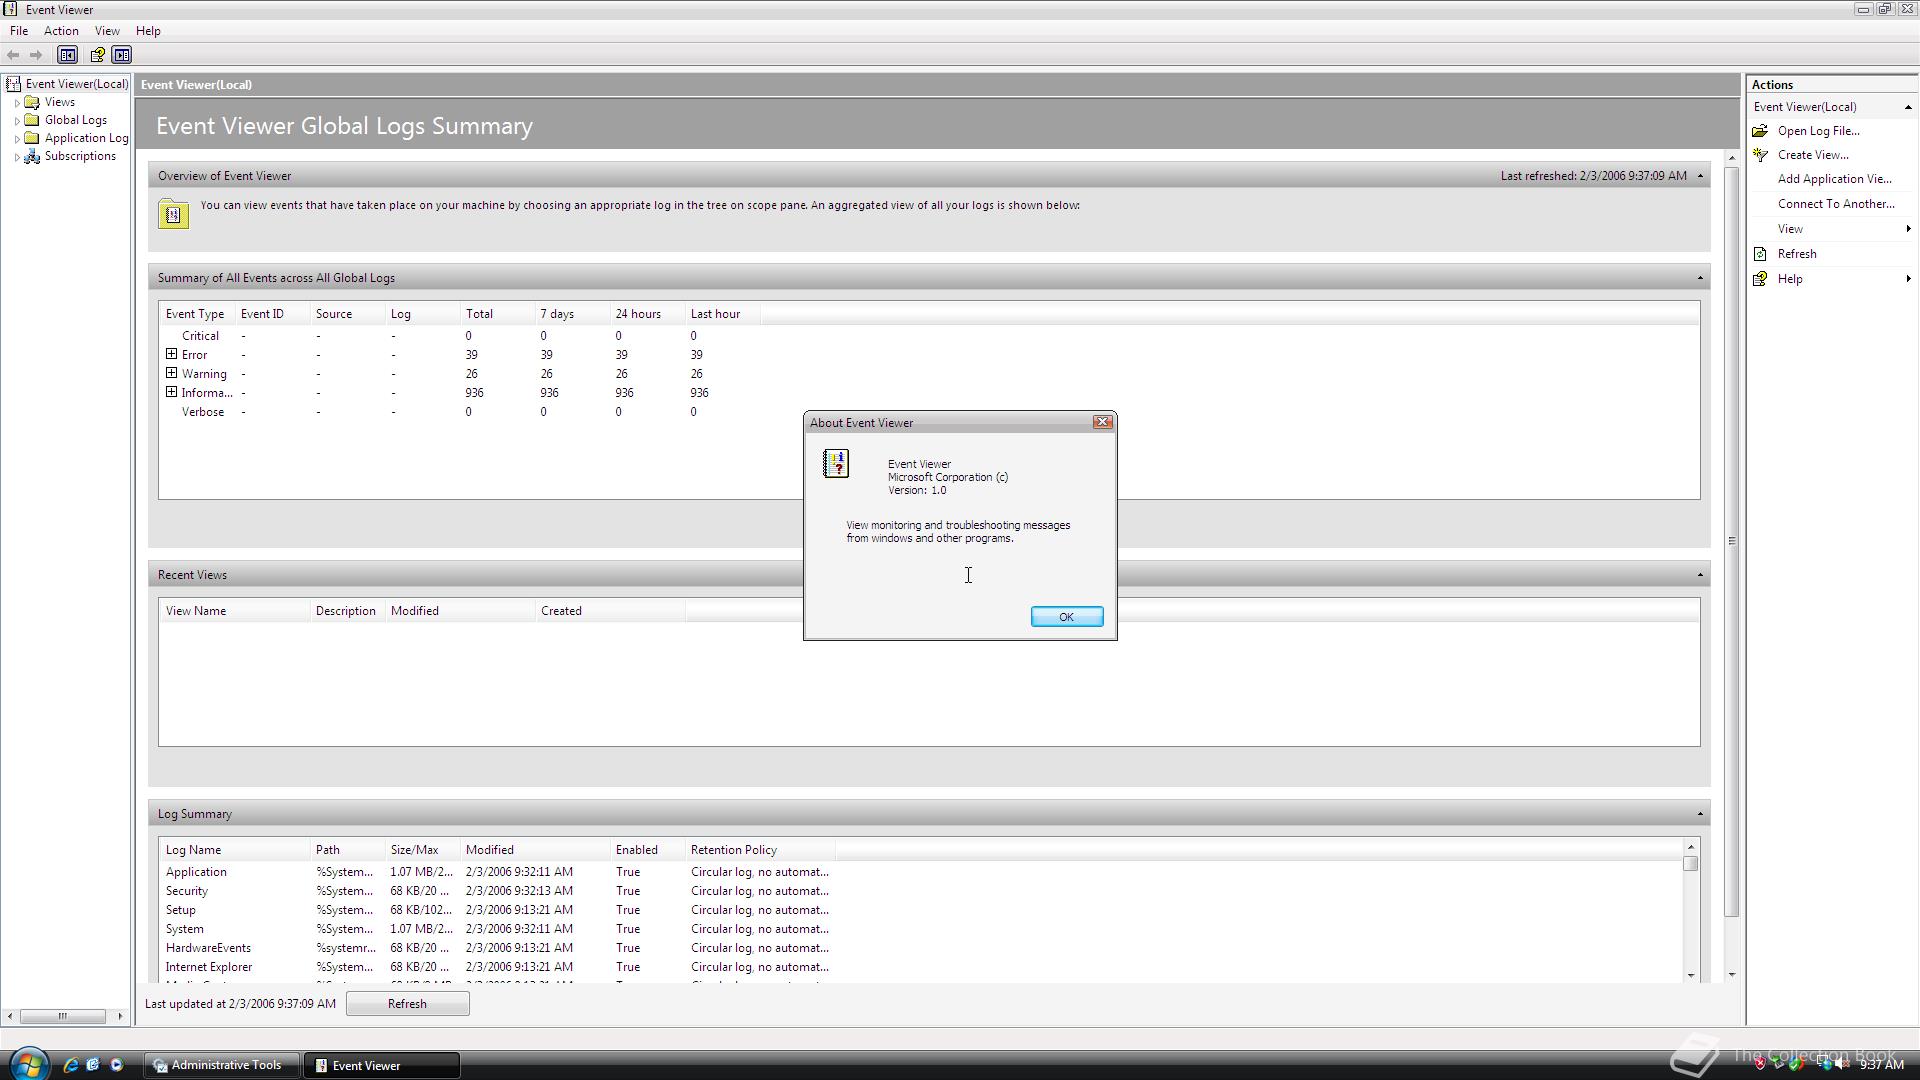This screenshot has height=1080, width=1920.
Task: Click the Create View funnel icon
Action: (x=1760, y=155)
